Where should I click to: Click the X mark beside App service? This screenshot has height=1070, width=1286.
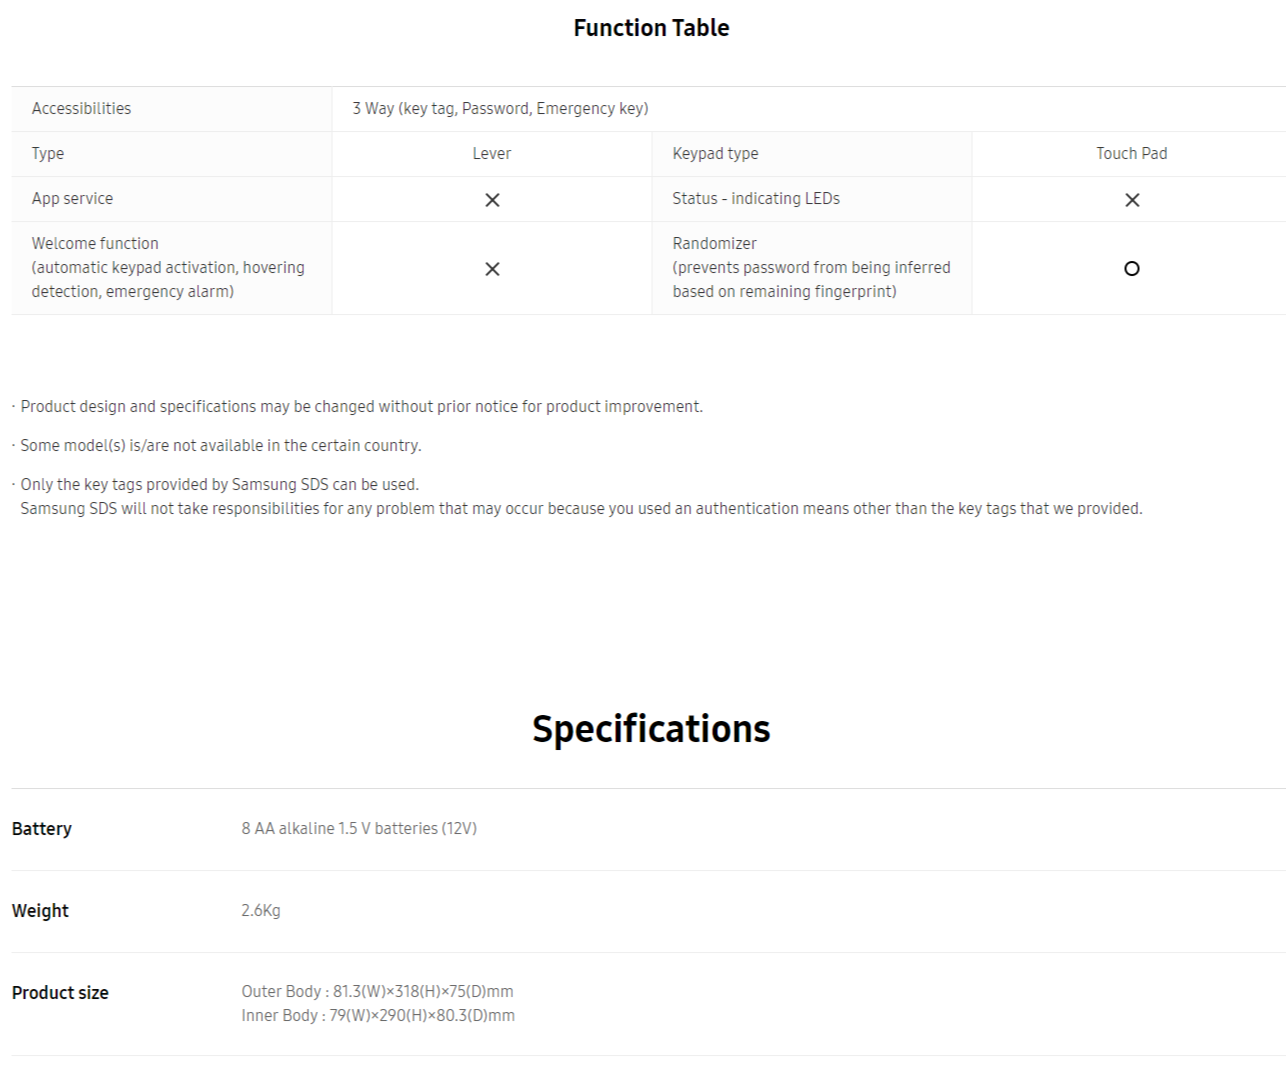click(492, 200)
